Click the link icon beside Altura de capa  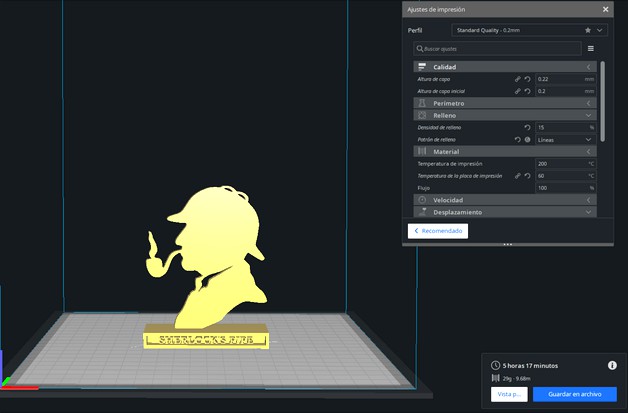click(x=518, y=78)
